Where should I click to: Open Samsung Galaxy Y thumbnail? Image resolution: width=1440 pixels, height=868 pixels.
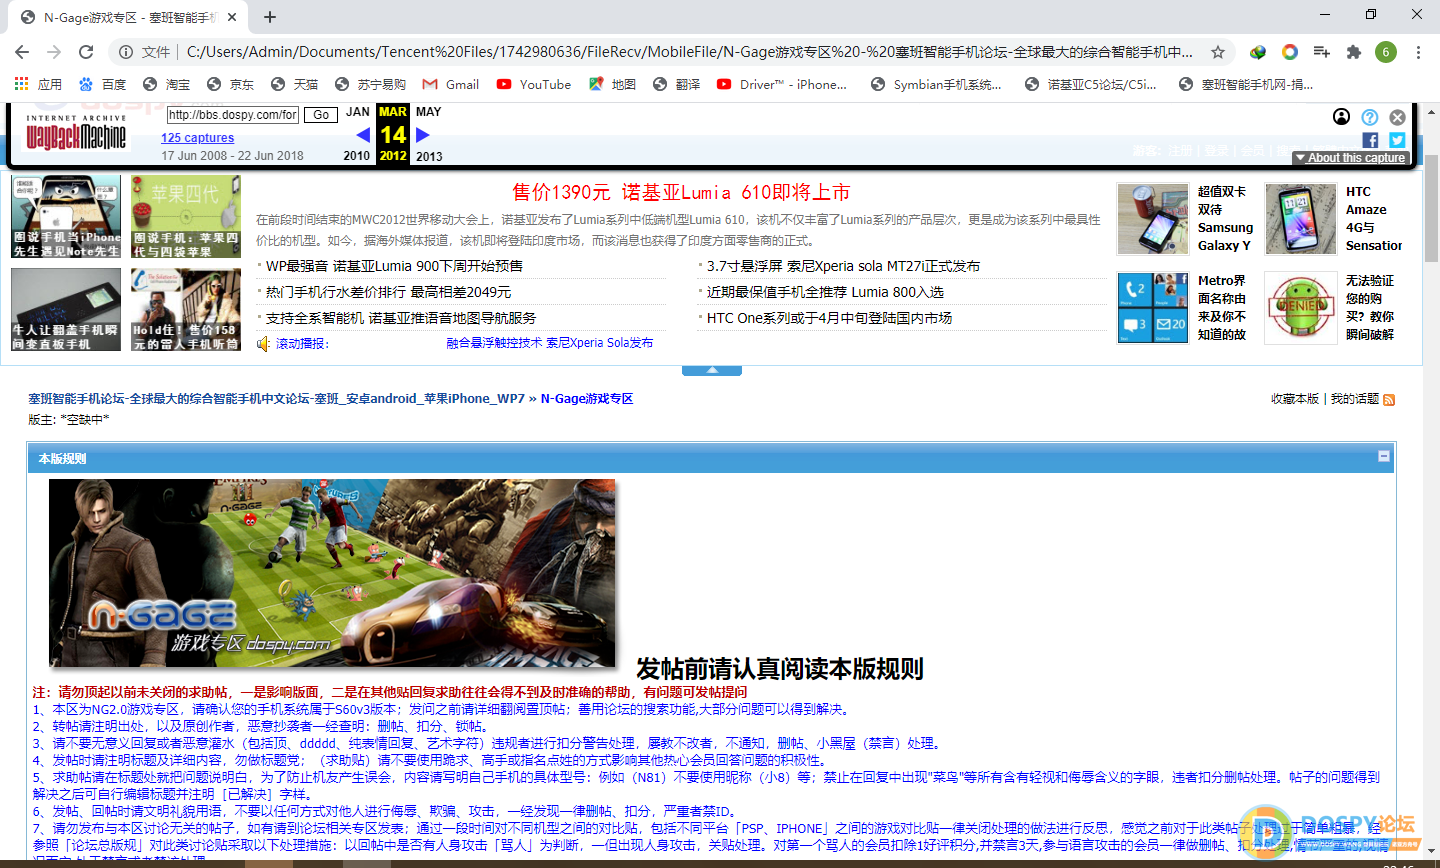click(1153, 219)
